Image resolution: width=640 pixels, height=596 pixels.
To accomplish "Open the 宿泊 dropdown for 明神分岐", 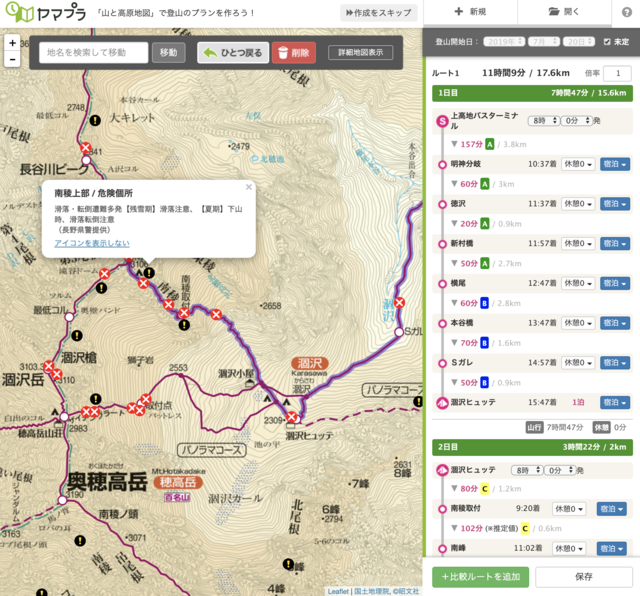I will pos(614,164).
